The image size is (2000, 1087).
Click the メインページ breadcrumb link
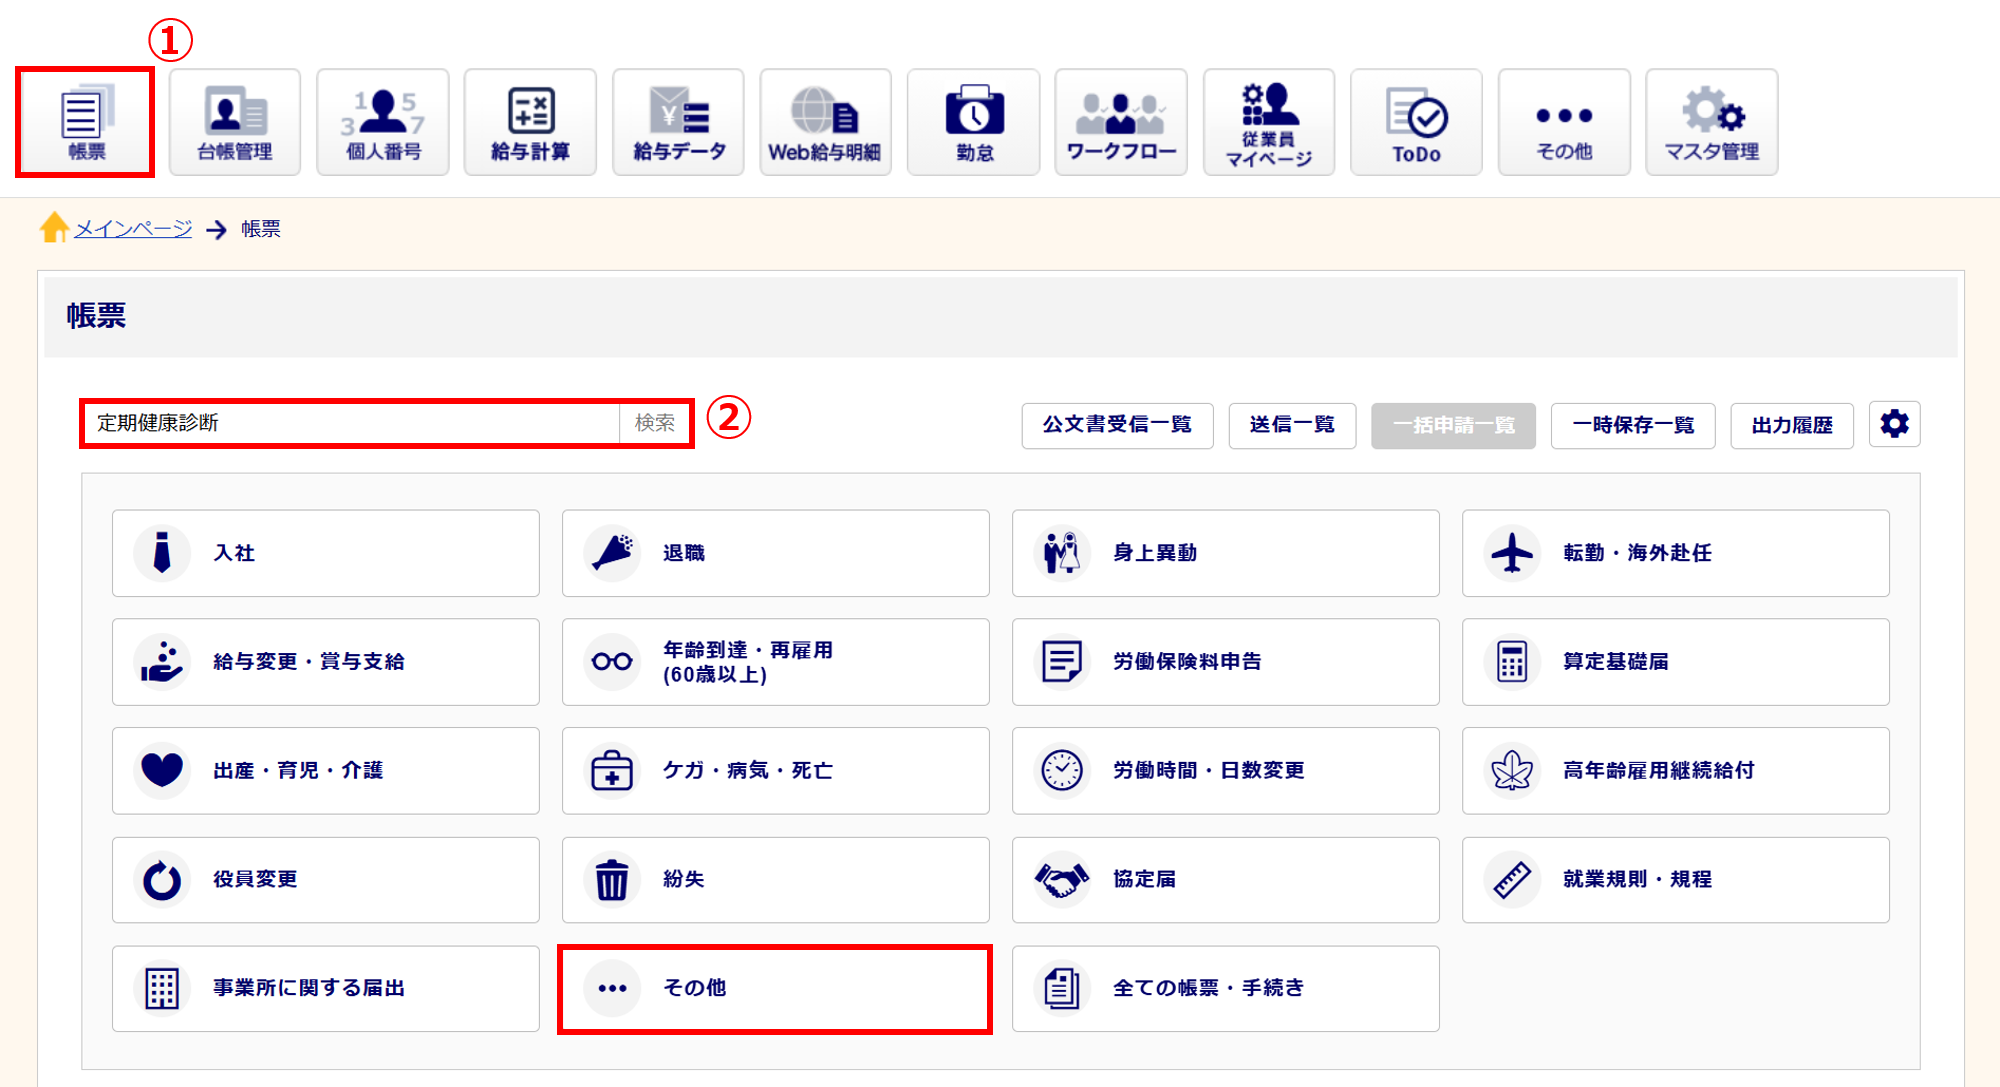[x=133, y=229]
